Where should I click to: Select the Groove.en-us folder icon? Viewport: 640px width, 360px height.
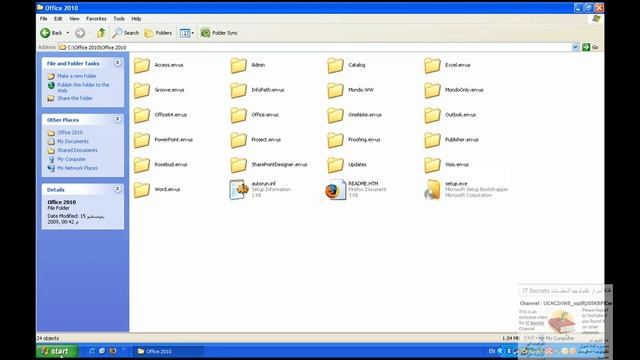142,90
